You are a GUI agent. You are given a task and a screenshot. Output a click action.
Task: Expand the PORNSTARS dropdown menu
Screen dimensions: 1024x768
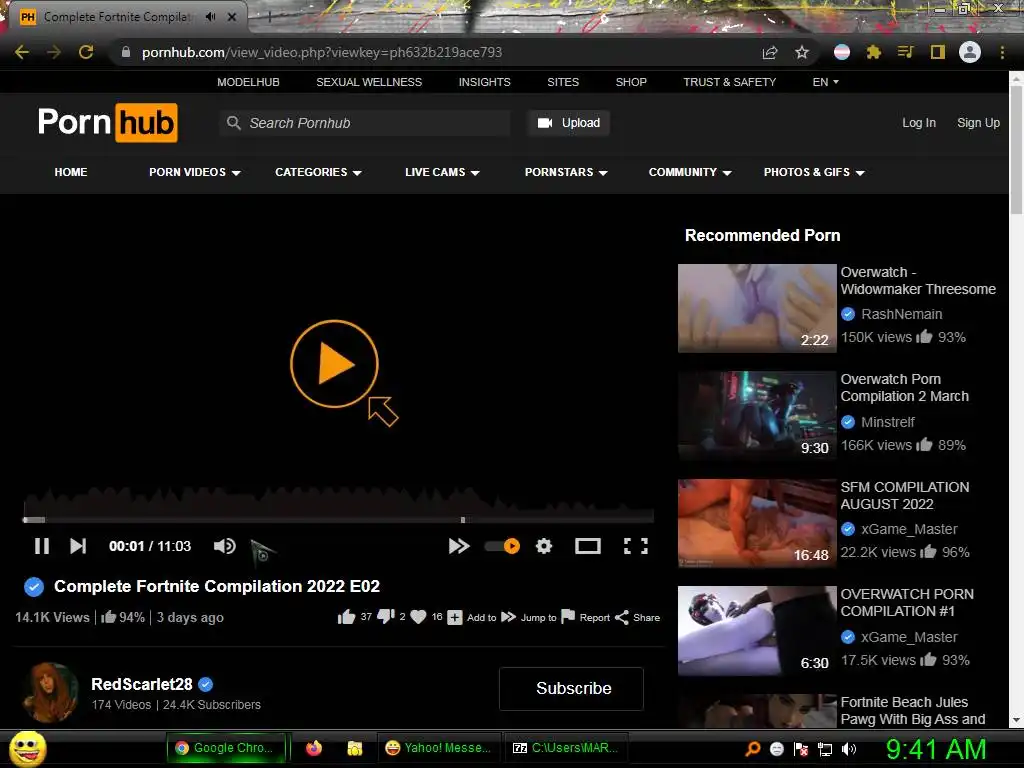click(566, 172)
